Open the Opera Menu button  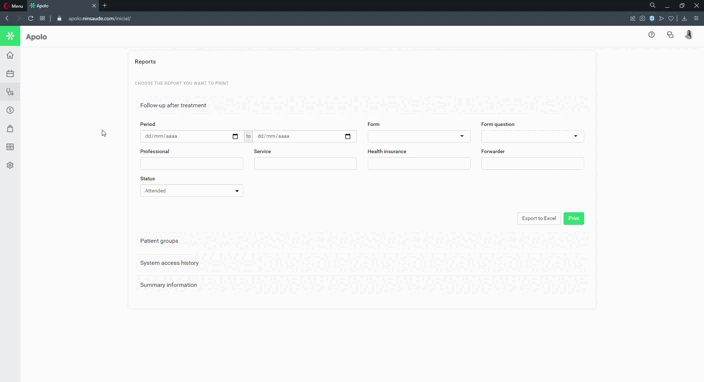[13, 6]
